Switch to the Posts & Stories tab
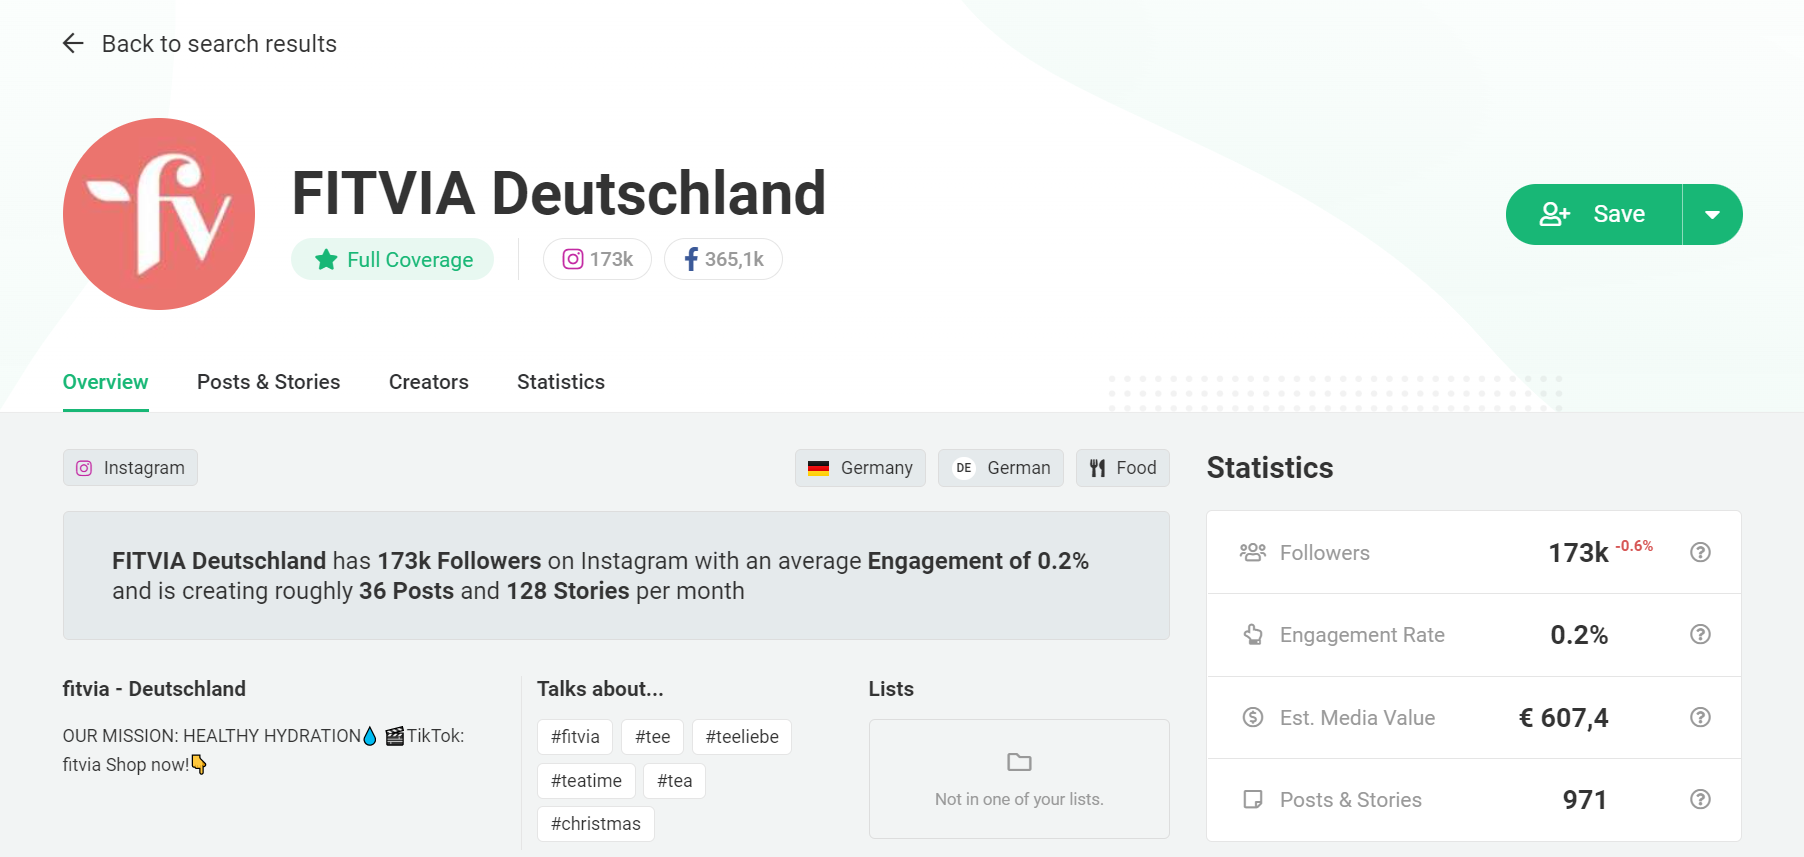Viewport: 1804px width, 857px height. pyautogui.click(x=268, y=382)
